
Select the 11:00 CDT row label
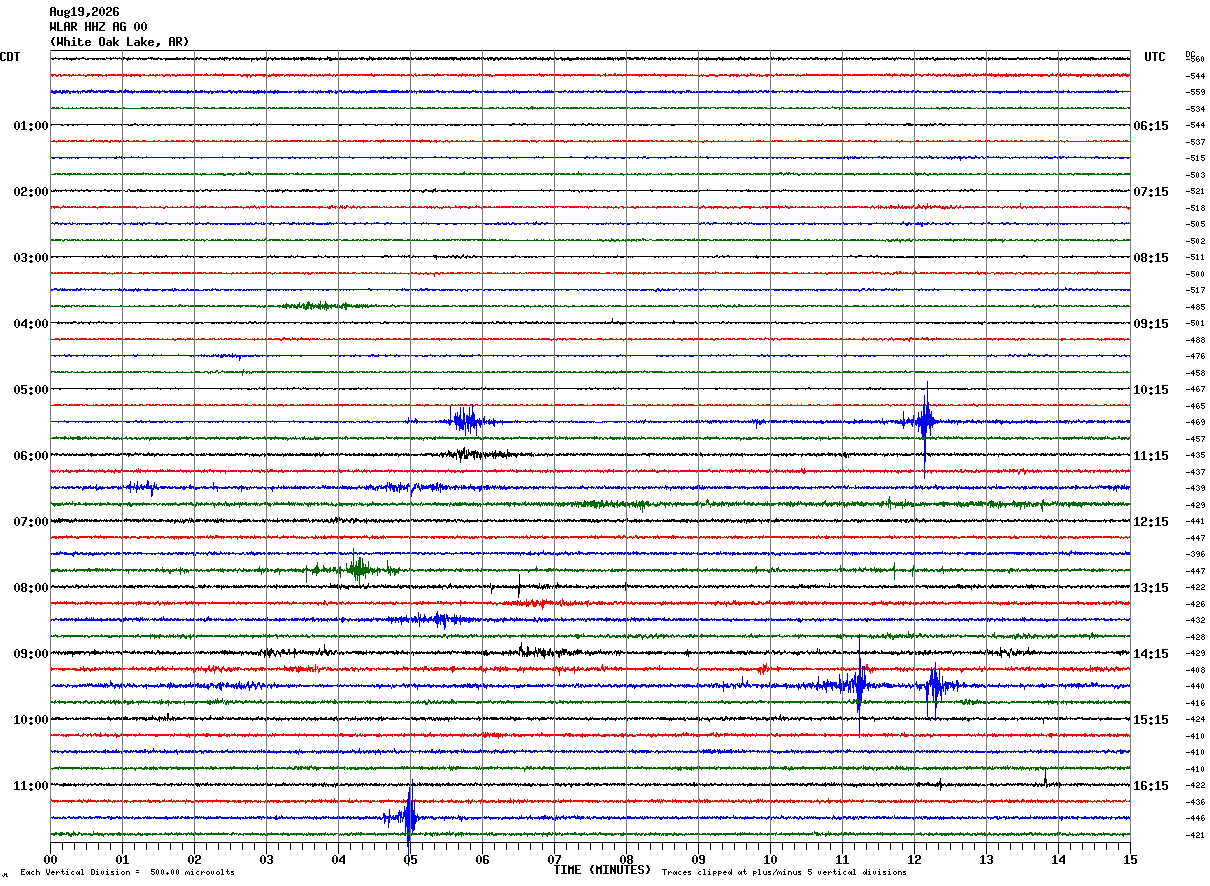tap(30, 786)
